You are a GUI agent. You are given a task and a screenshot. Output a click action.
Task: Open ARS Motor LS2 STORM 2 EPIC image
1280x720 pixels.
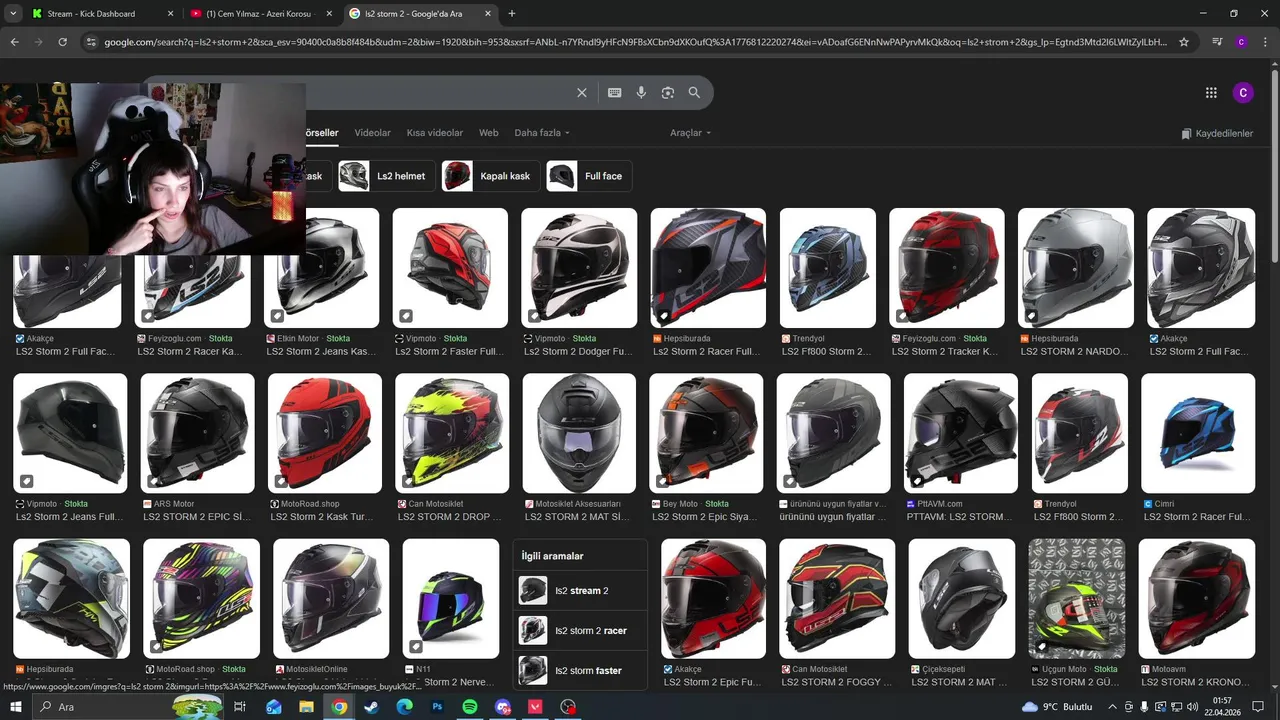pos(197,433)
